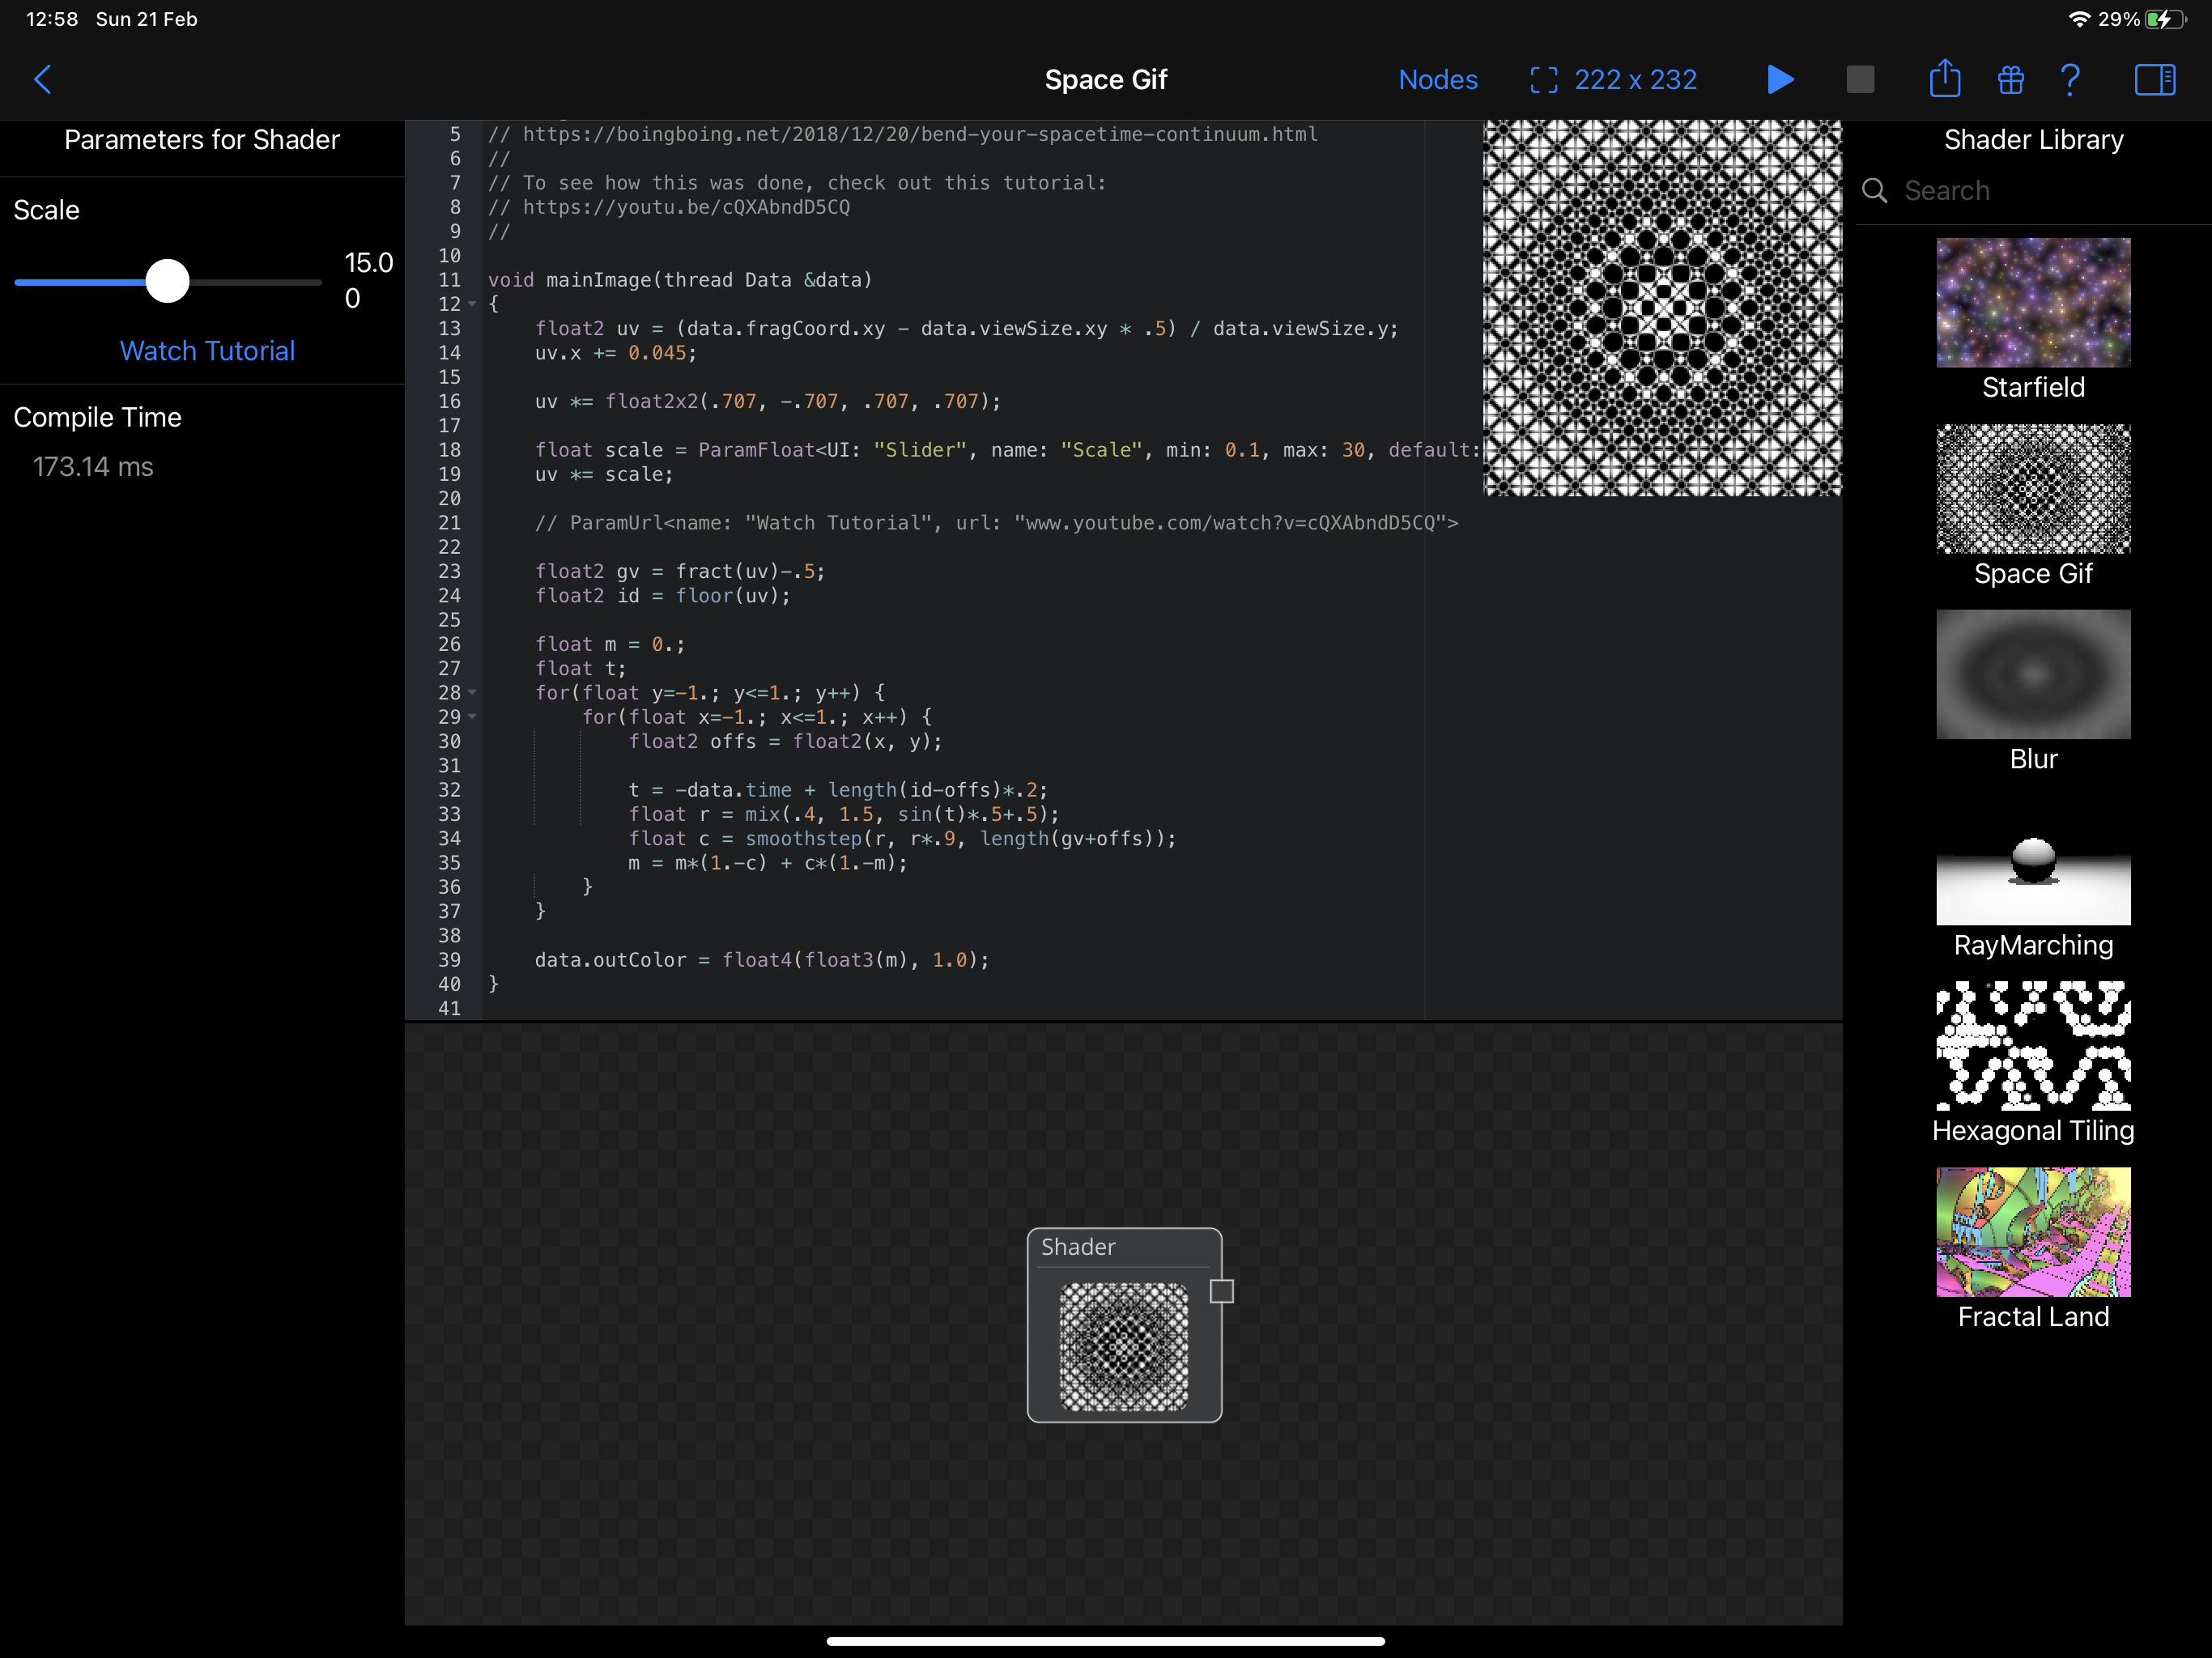Viewport: 2212px width, 1658px height.
Task: Tap the gift box icon
Action: coord(2010,79)
